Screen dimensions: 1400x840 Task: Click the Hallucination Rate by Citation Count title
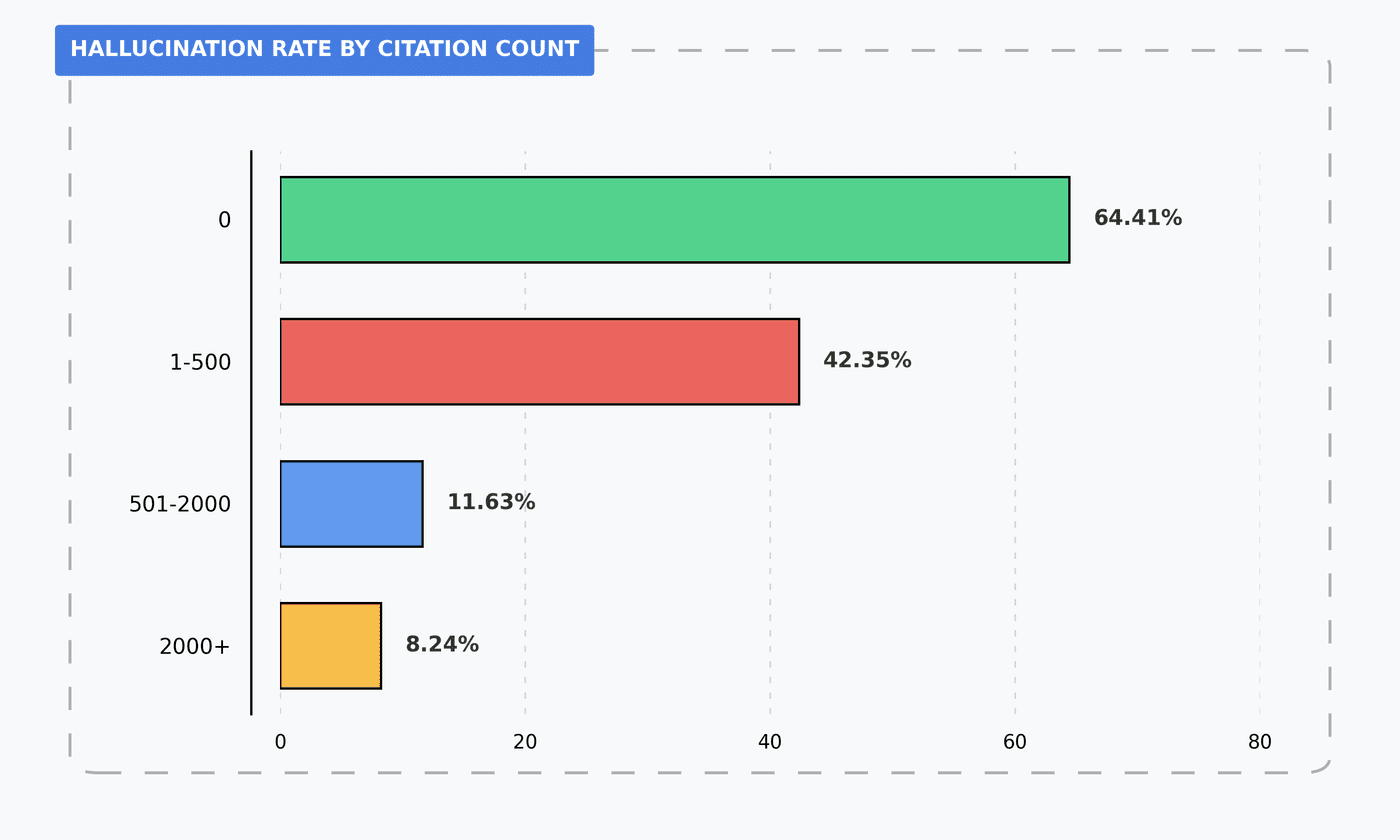(x=324, y=49)
